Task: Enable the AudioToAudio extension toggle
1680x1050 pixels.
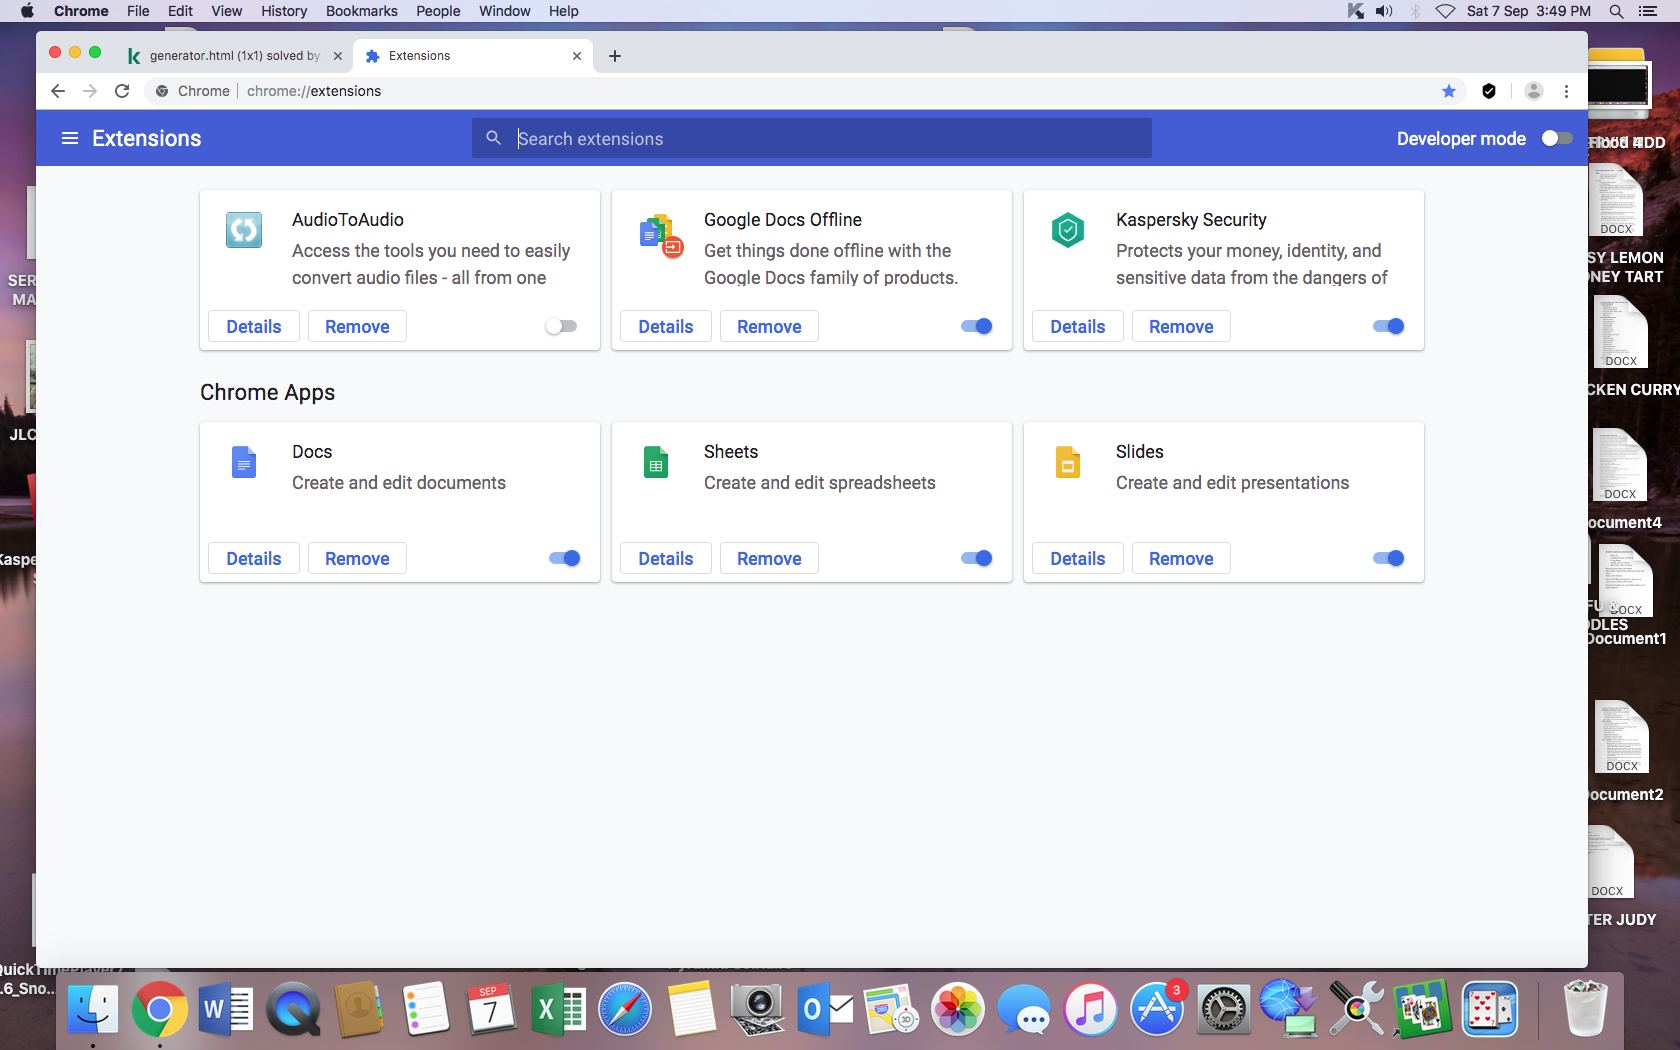Action: tap(561, 326)
